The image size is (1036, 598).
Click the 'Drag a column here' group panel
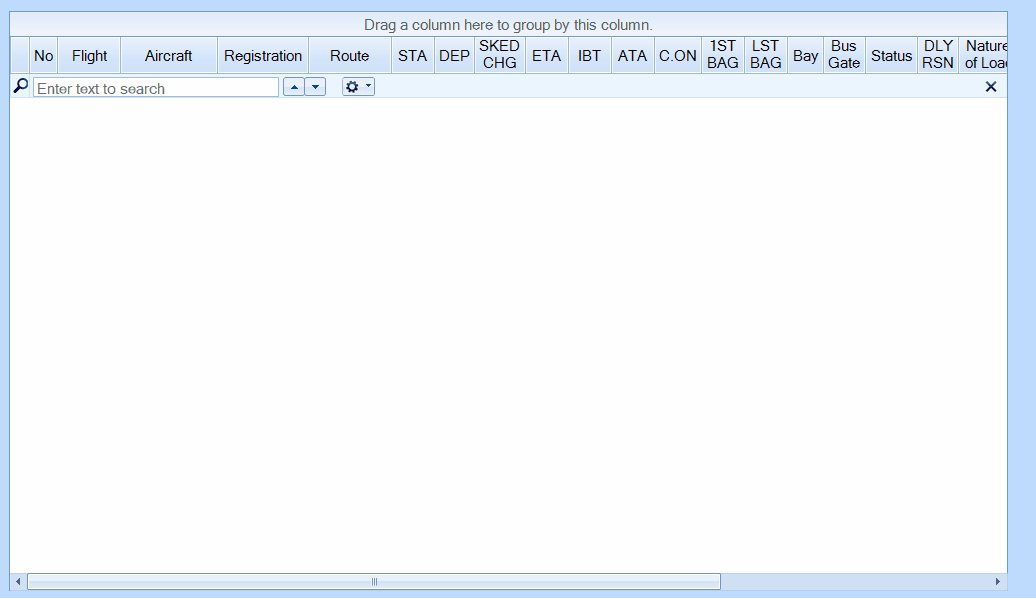(508, 24)
